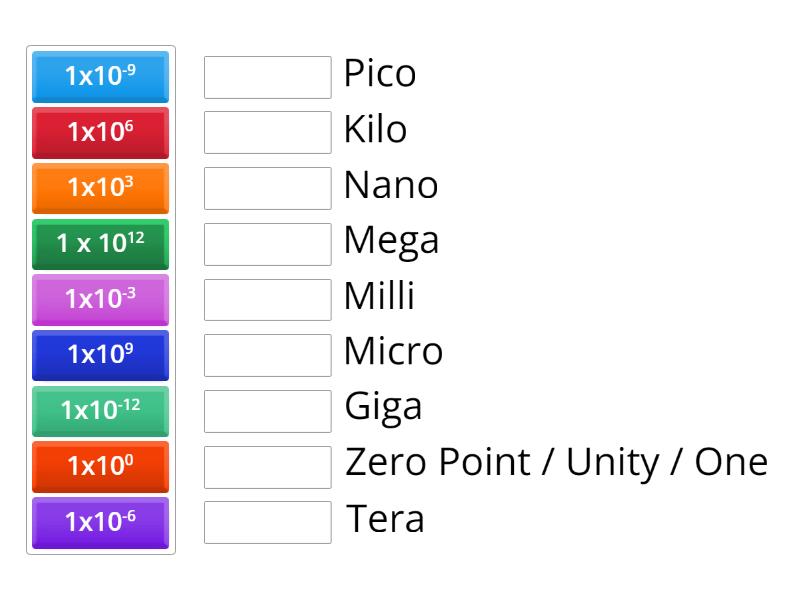Select the blank slot beside Micro
This screenshot has width=800, height=600.
click(267, 355)
